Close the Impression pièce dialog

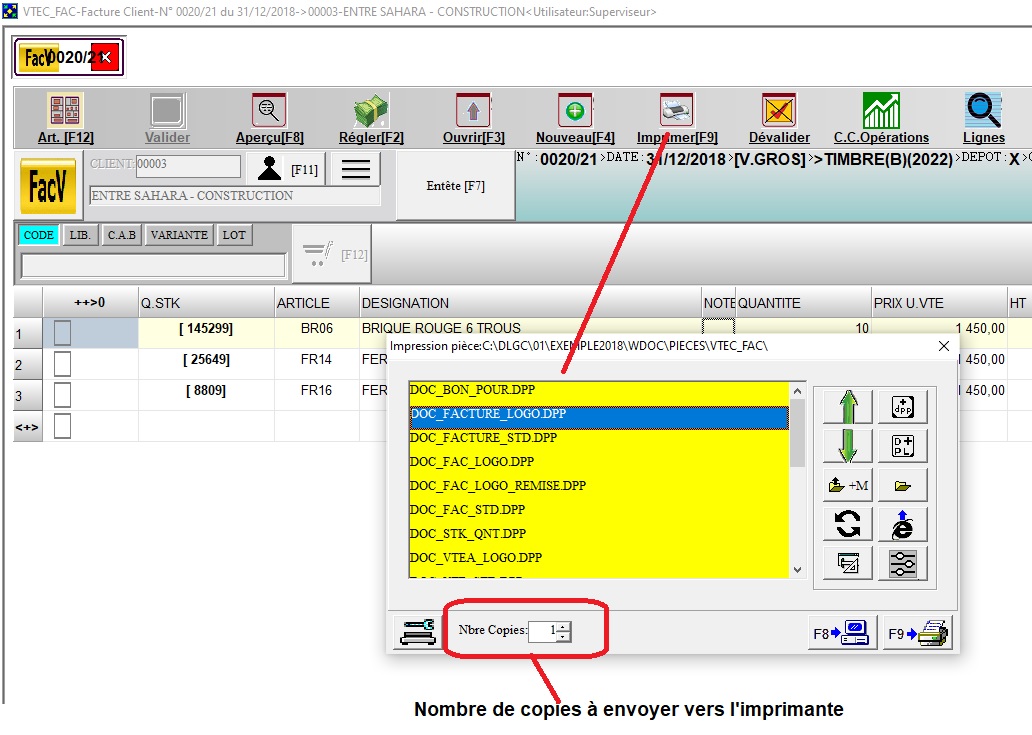click(944, 346)
